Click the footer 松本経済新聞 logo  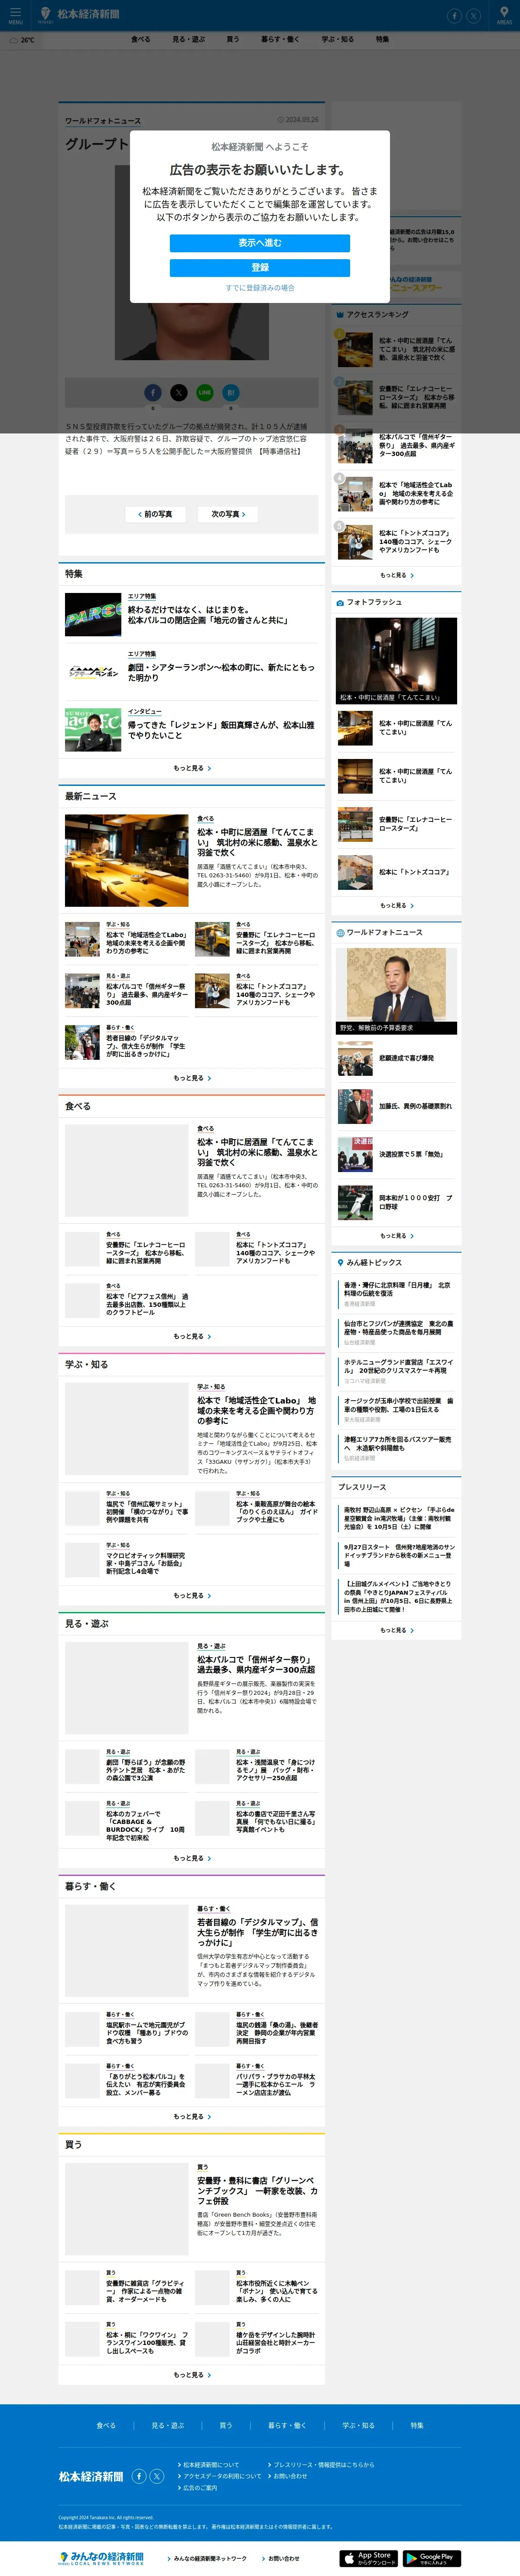coord(91,2476)
